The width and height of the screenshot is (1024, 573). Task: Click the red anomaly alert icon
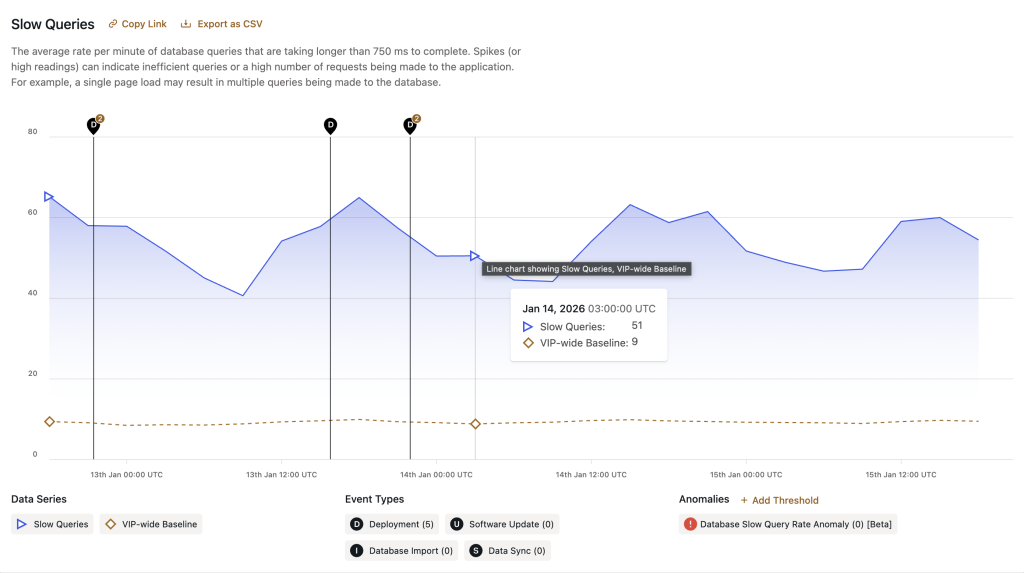click(690, 524)
